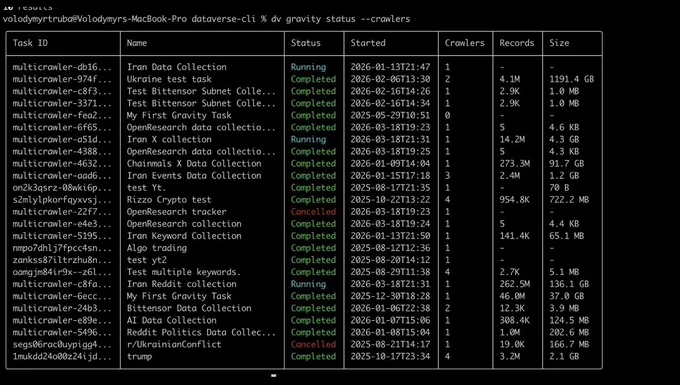Click the 'Iran Data Collection' name
The width and height of the screenshot is (680, 385).
(x=177, y=67)
